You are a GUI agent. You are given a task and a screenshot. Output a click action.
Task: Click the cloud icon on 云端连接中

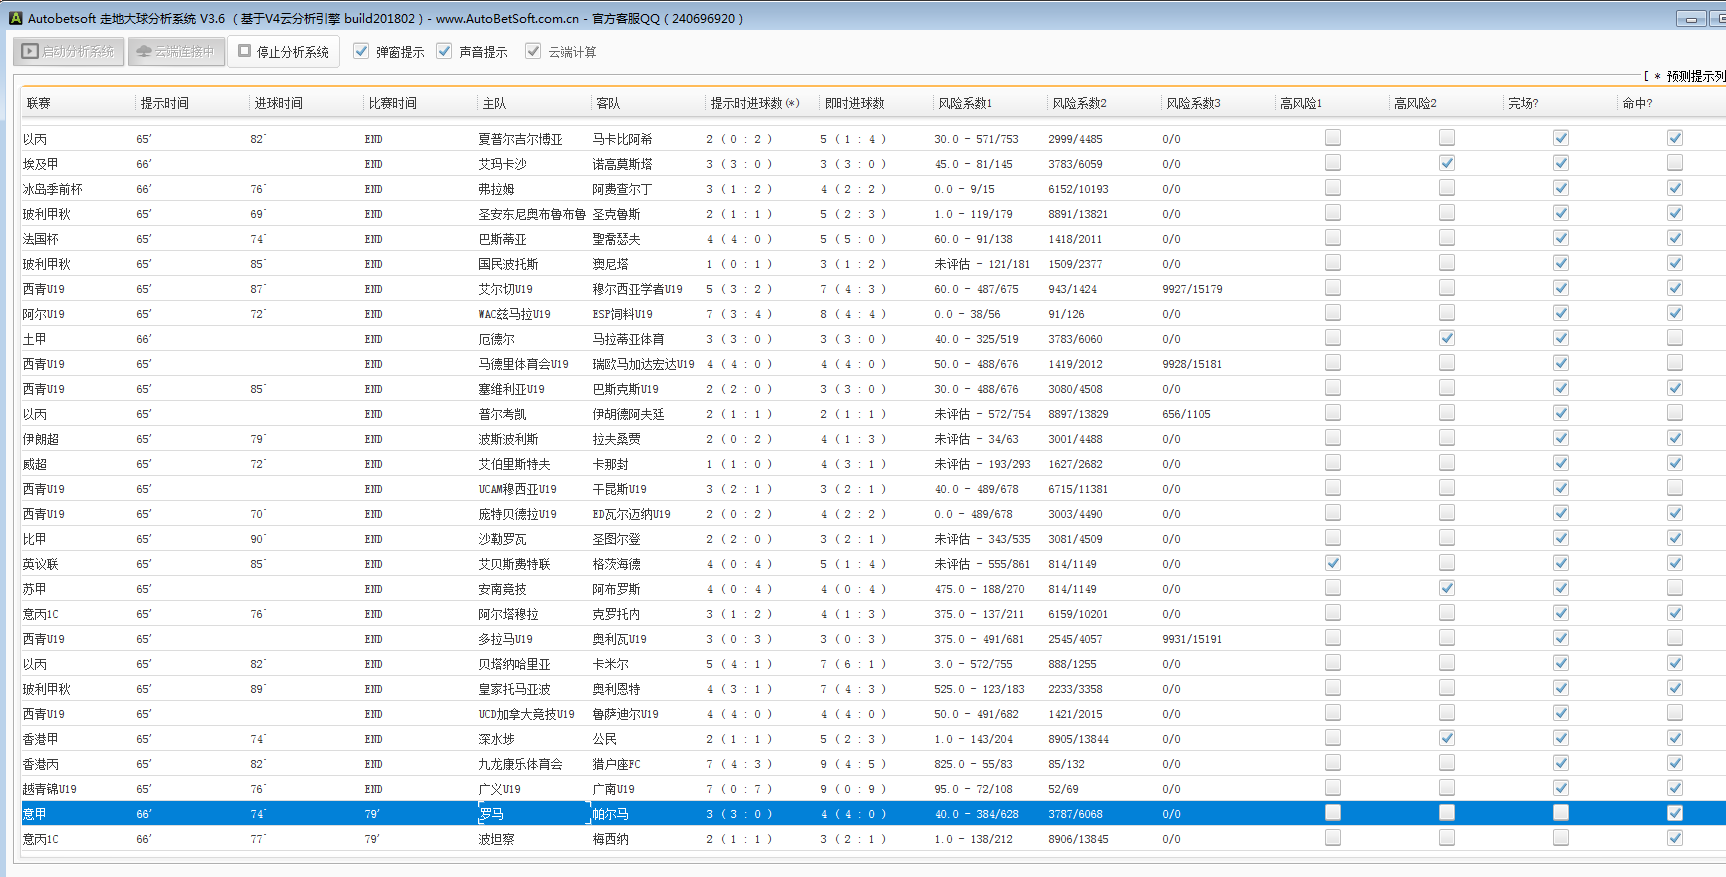point(144,51)
